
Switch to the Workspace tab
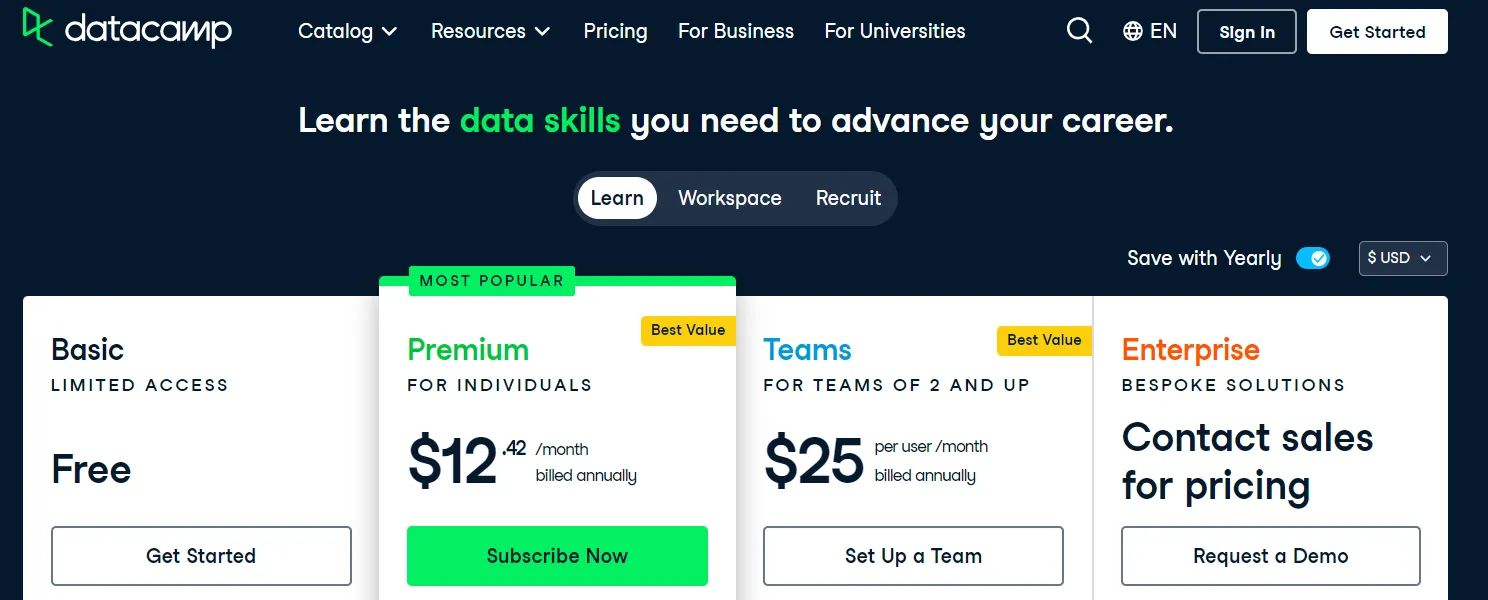[729, 198]
